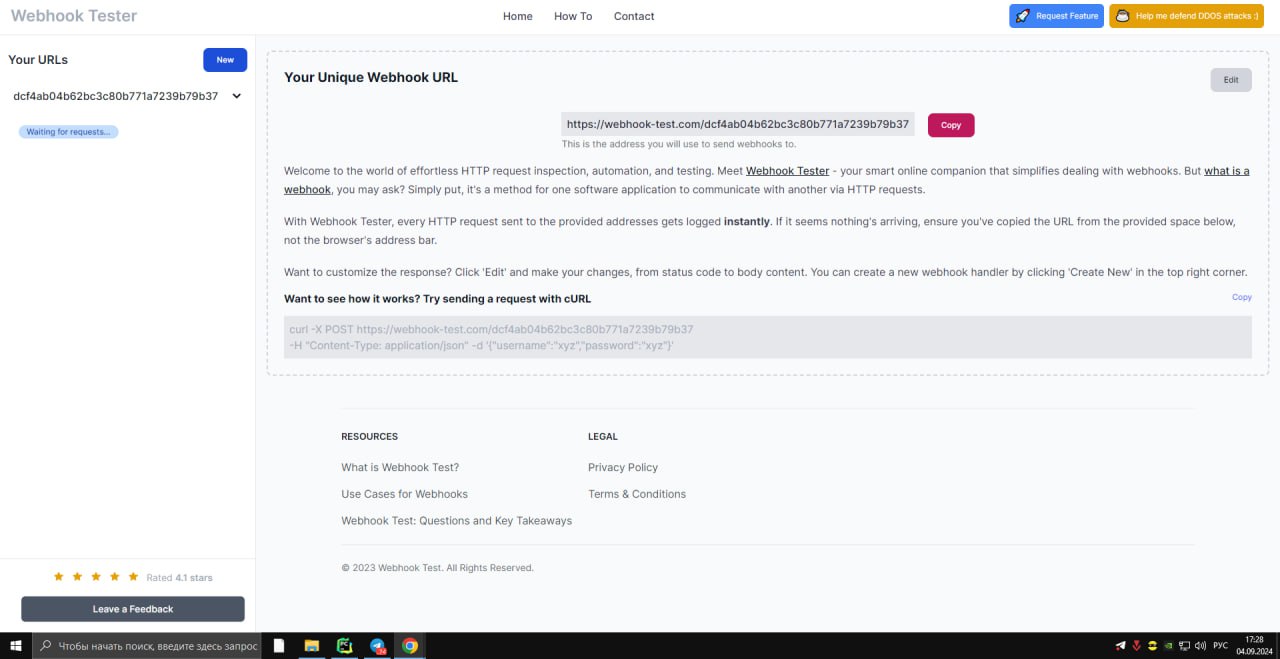Viewport: 1280px width, 659px height.
Task: Click Help me defend DDOS attacks button
Action: (1186, 16)
